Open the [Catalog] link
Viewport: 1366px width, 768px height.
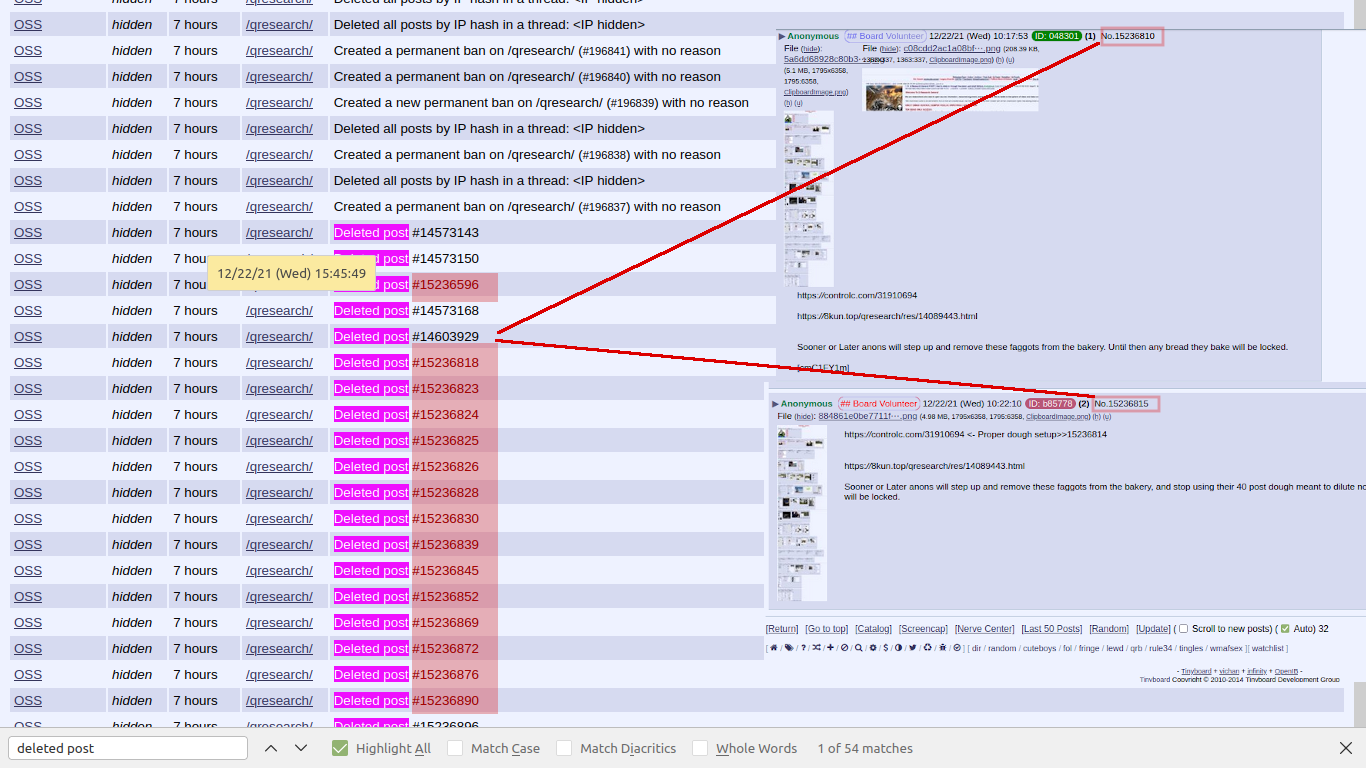(x=873, y=629)
